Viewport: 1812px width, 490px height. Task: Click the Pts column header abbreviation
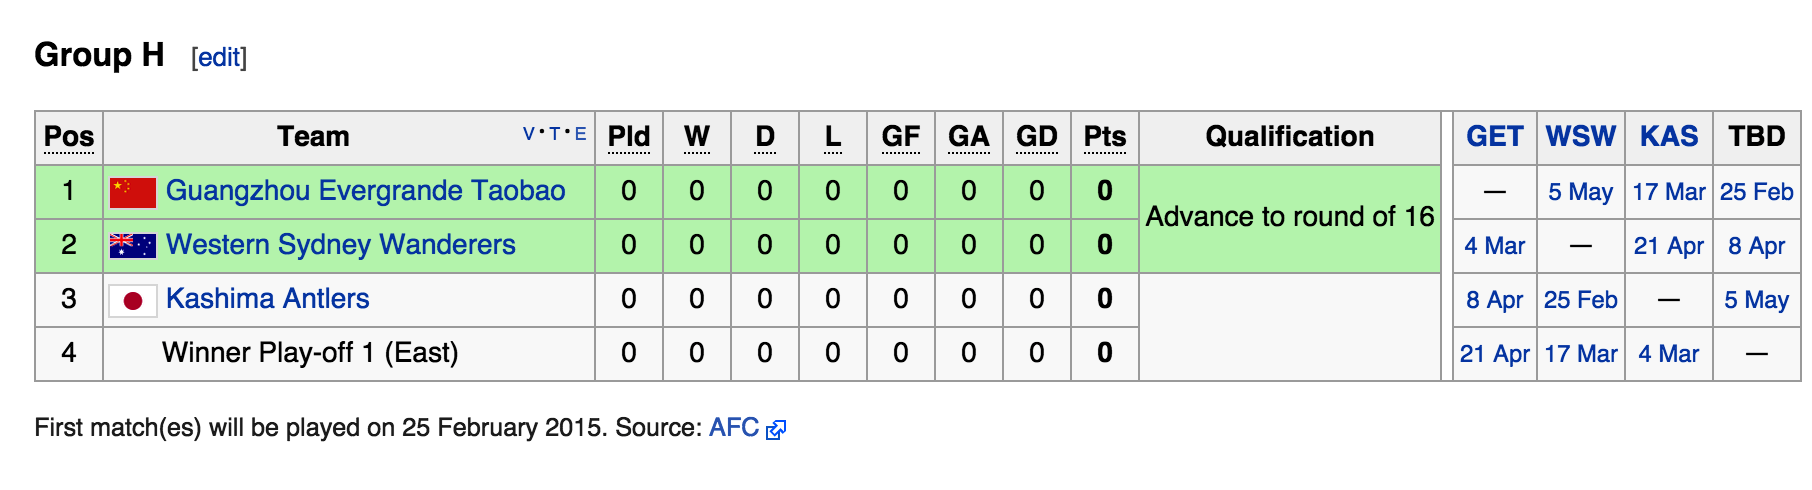coord(1104,137)
